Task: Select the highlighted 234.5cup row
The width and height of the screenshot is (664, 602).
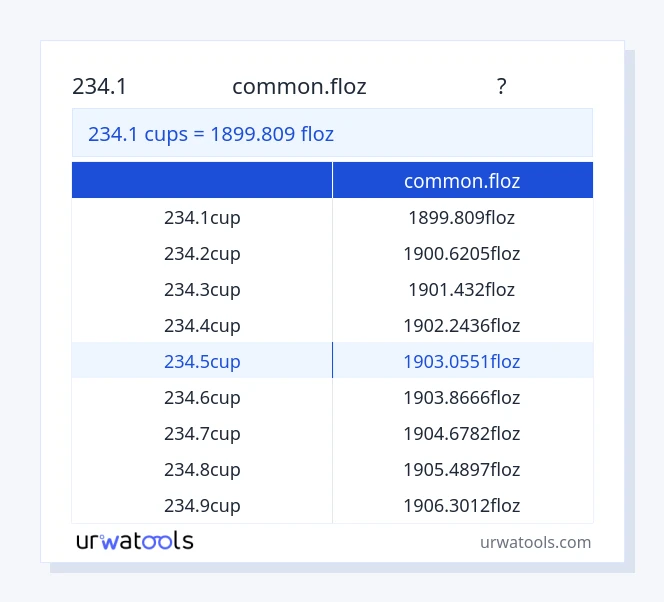Action: coord(202,361)
